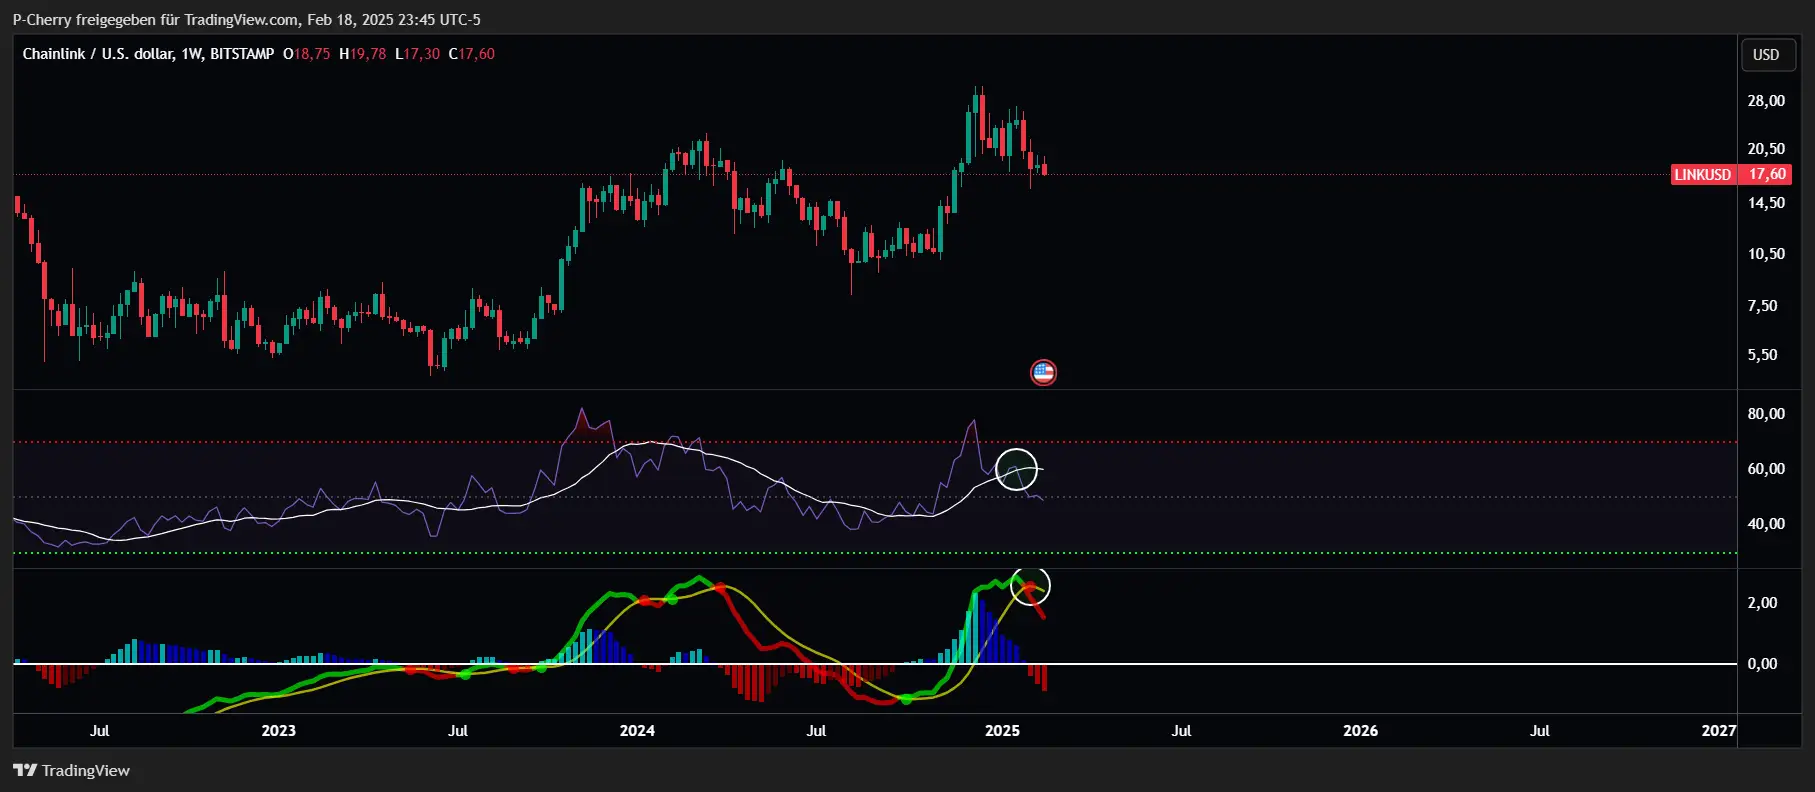Select the low value L17,30

pyautogui.click(x=417, y=54)
